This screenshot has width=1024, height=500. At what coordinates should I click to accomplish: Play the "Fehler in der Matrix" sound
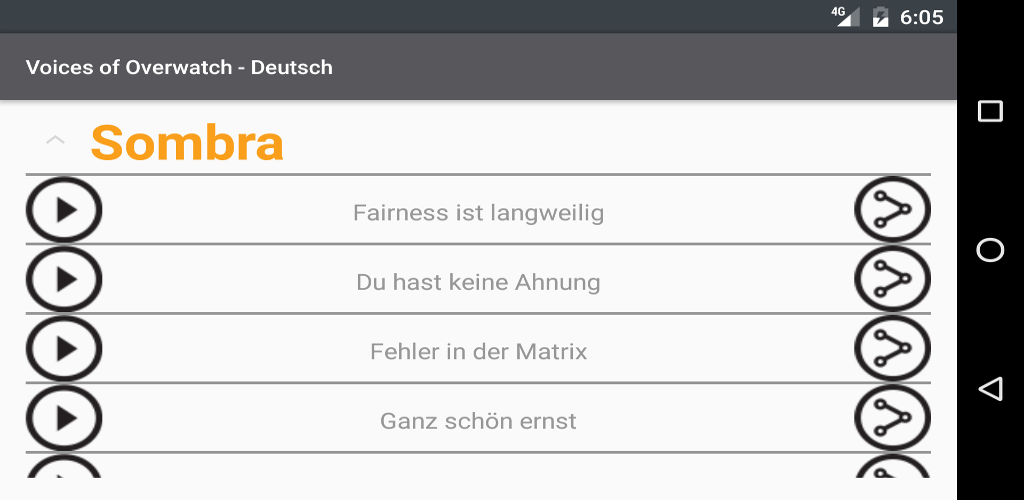pyautogui.click(x=64, y=349)
